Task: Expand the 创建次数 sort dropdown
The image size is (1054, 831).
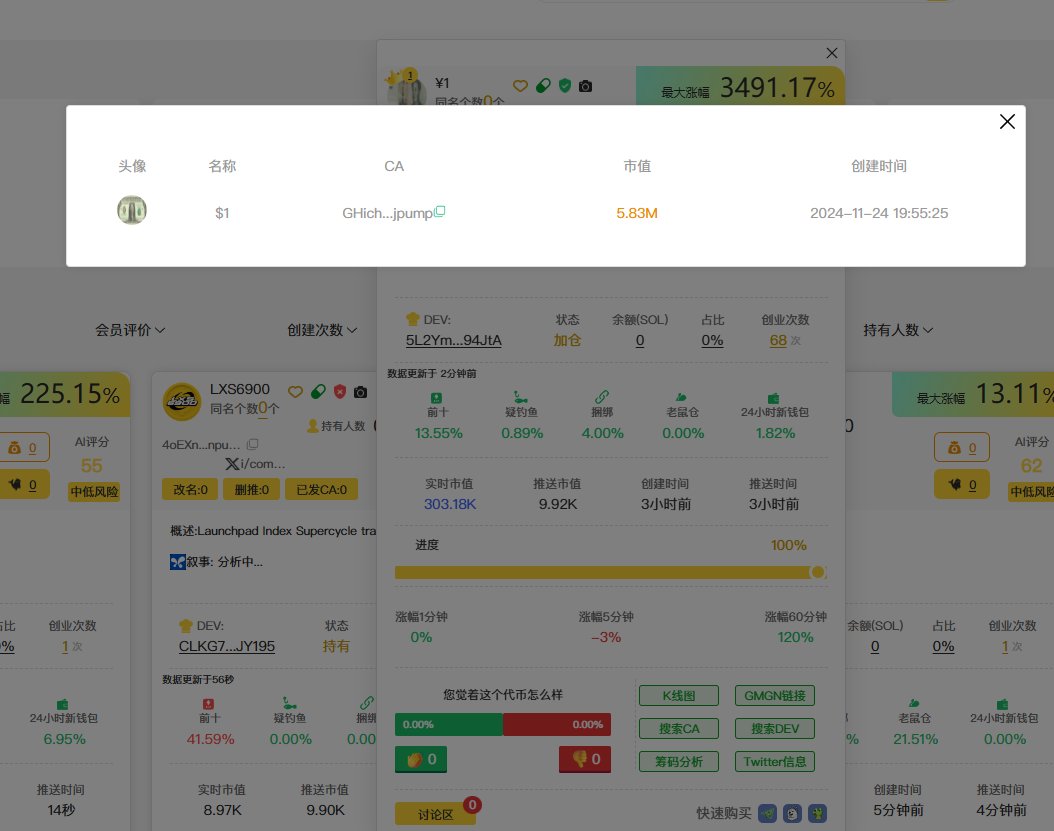Action: click(322, 330)
